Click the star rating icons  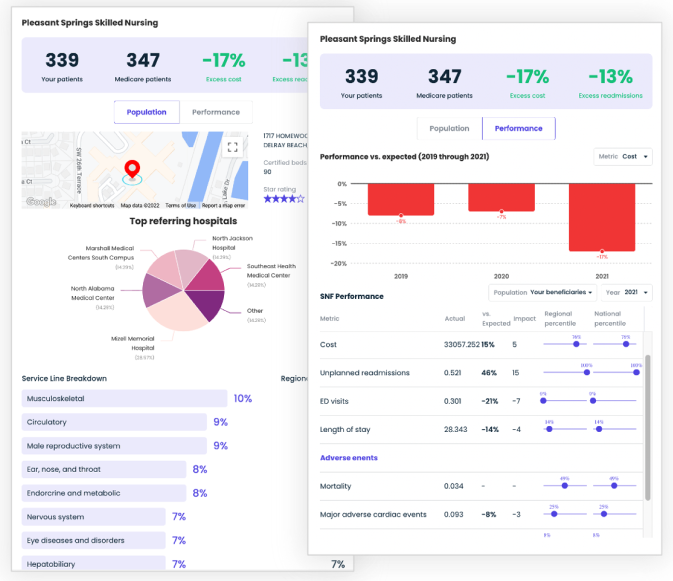(x=284, y=199)
